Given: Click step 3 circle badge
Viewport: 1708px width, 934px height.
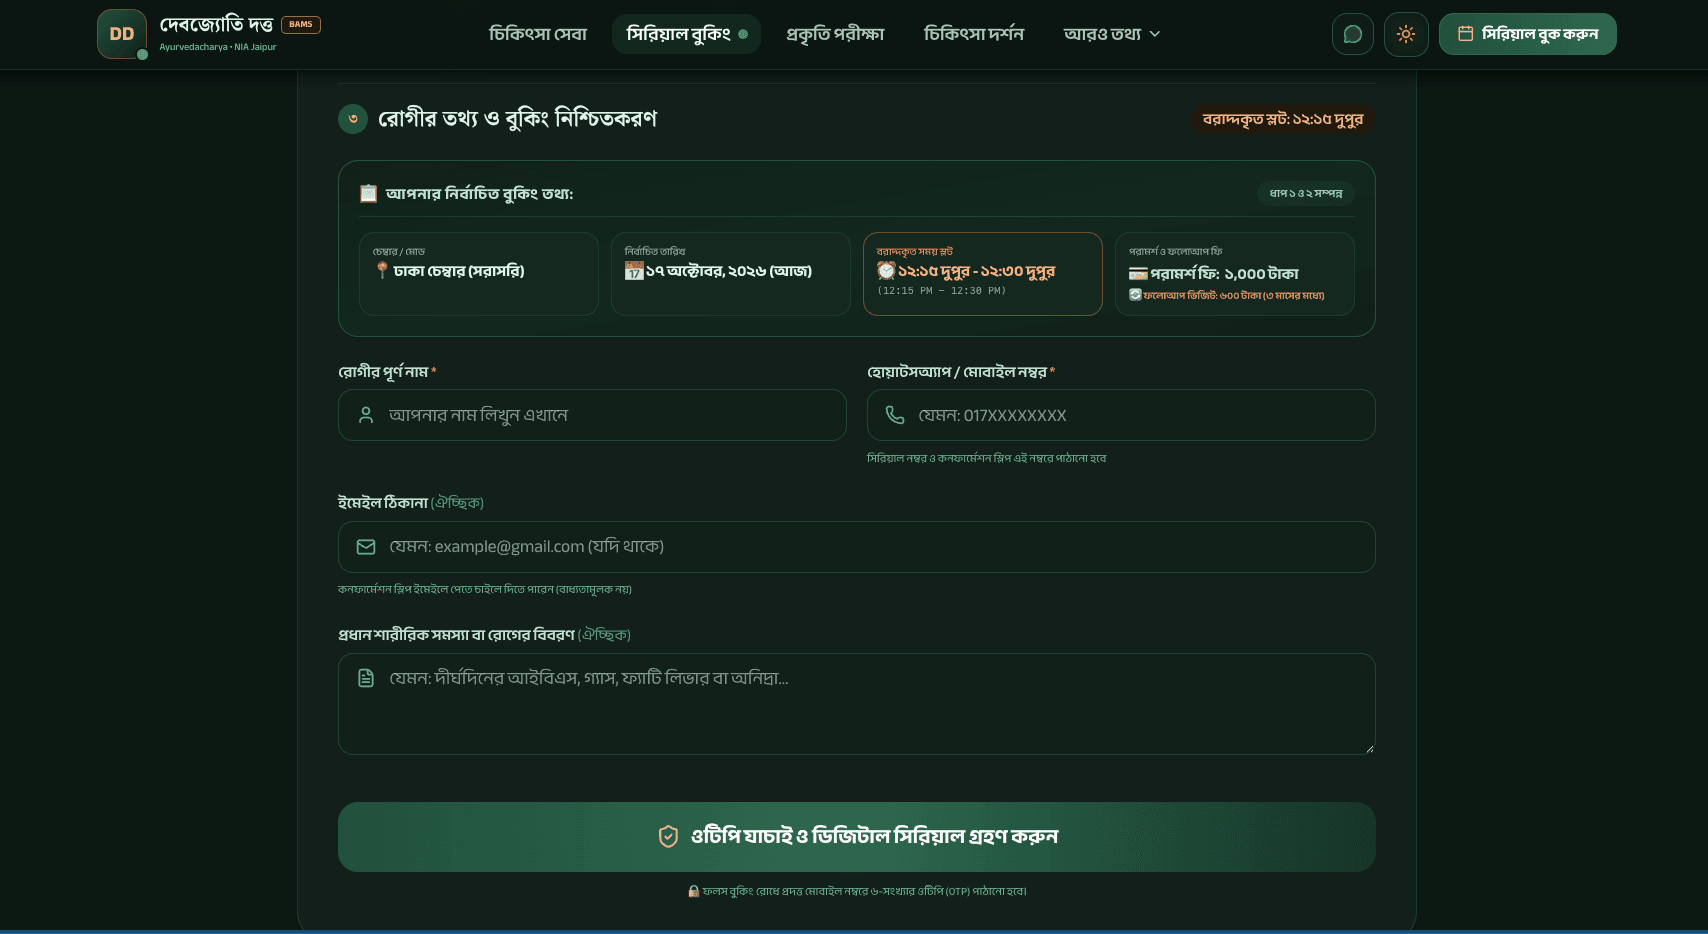Looking at the screenshot, I should pos(353,119).
